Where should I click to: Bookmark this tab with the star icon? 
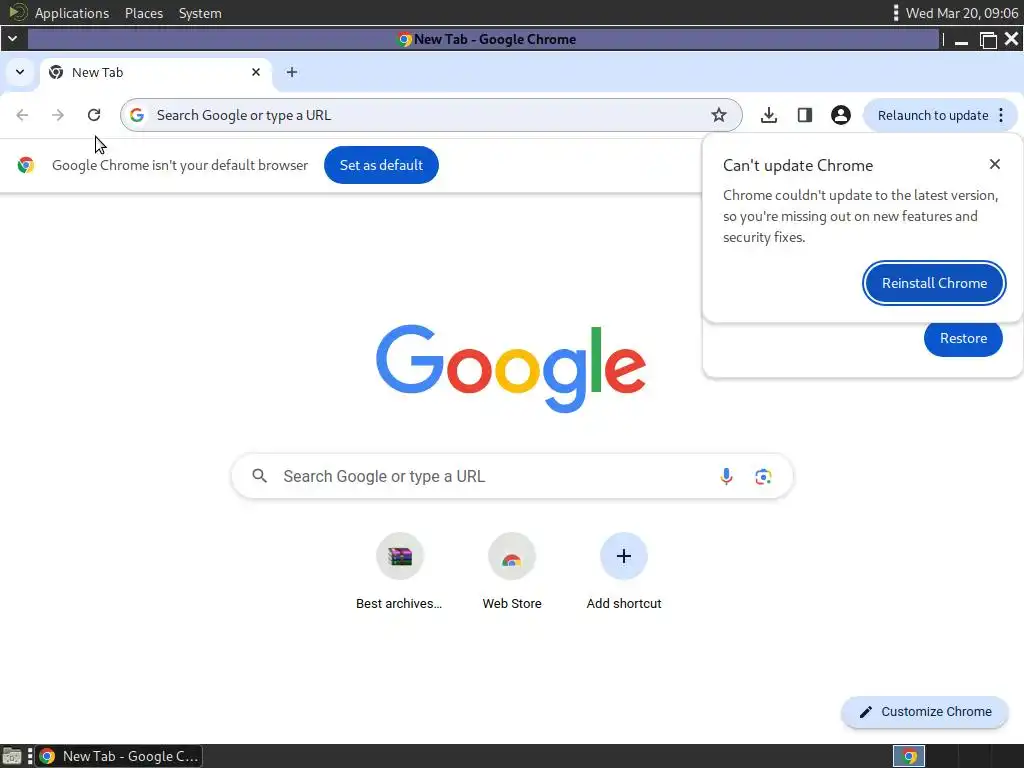tap(718, 116)
